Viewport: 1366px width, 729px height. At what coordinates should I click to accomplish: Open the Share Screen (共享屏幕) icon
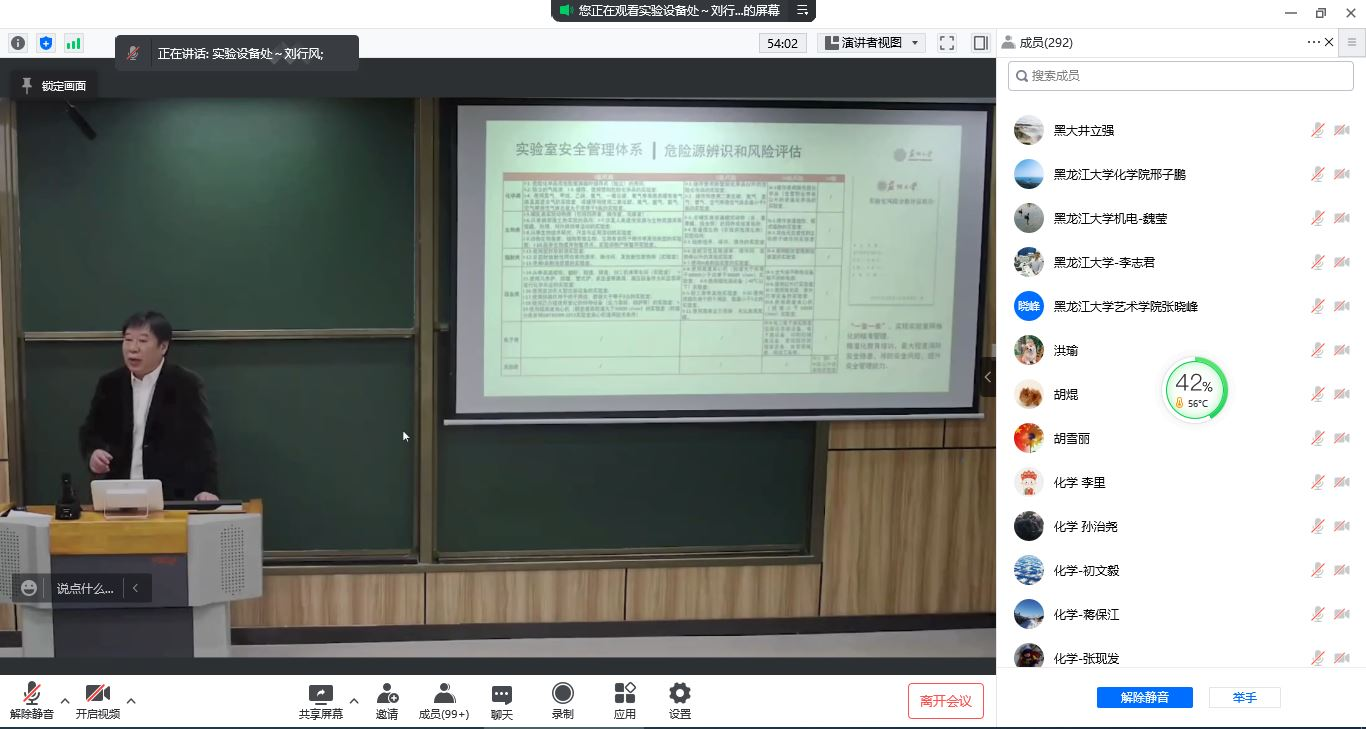(320, 700)
